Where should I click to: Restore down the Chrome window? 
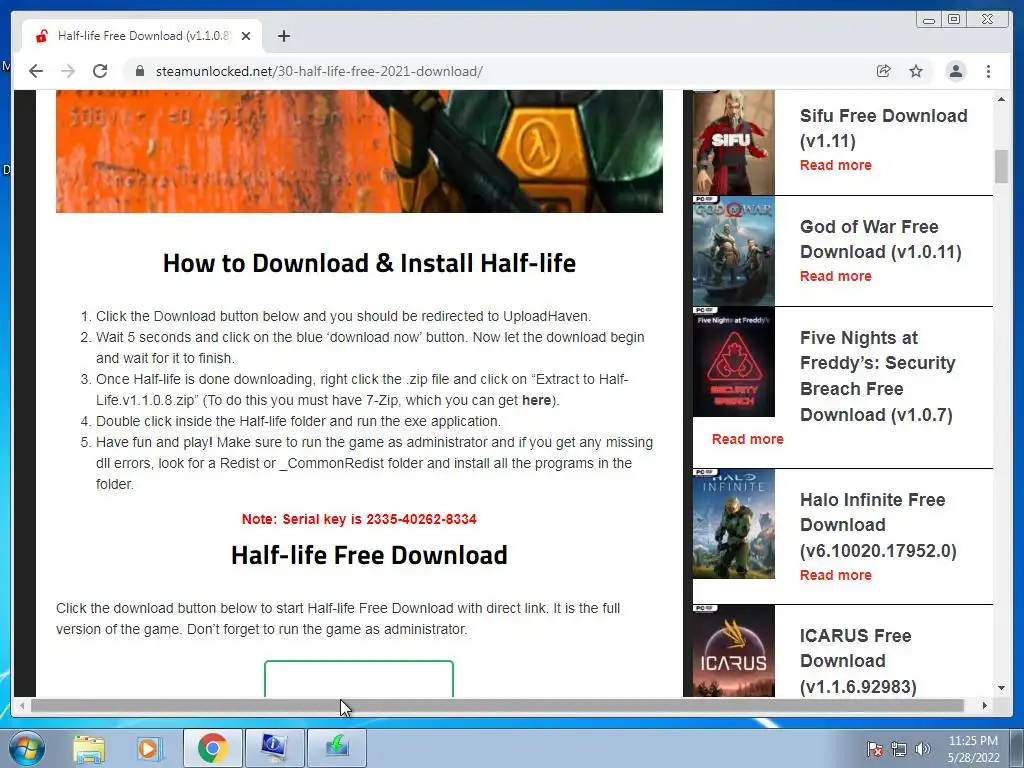click(954, 20)
